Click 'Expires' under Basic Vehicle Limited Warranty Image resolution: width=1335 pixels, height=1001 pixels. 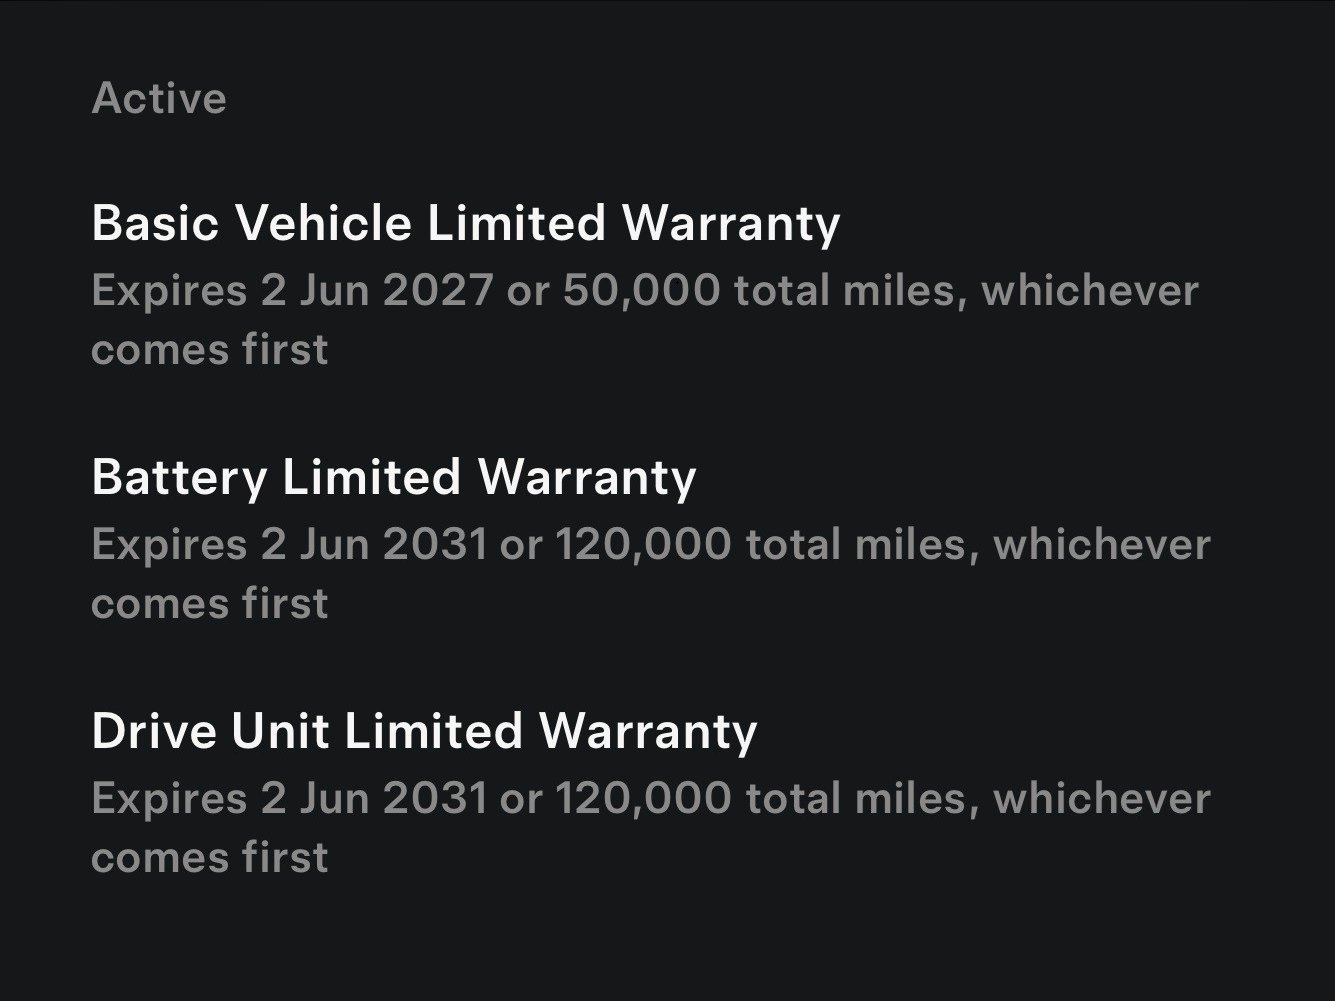click(168, 291)
